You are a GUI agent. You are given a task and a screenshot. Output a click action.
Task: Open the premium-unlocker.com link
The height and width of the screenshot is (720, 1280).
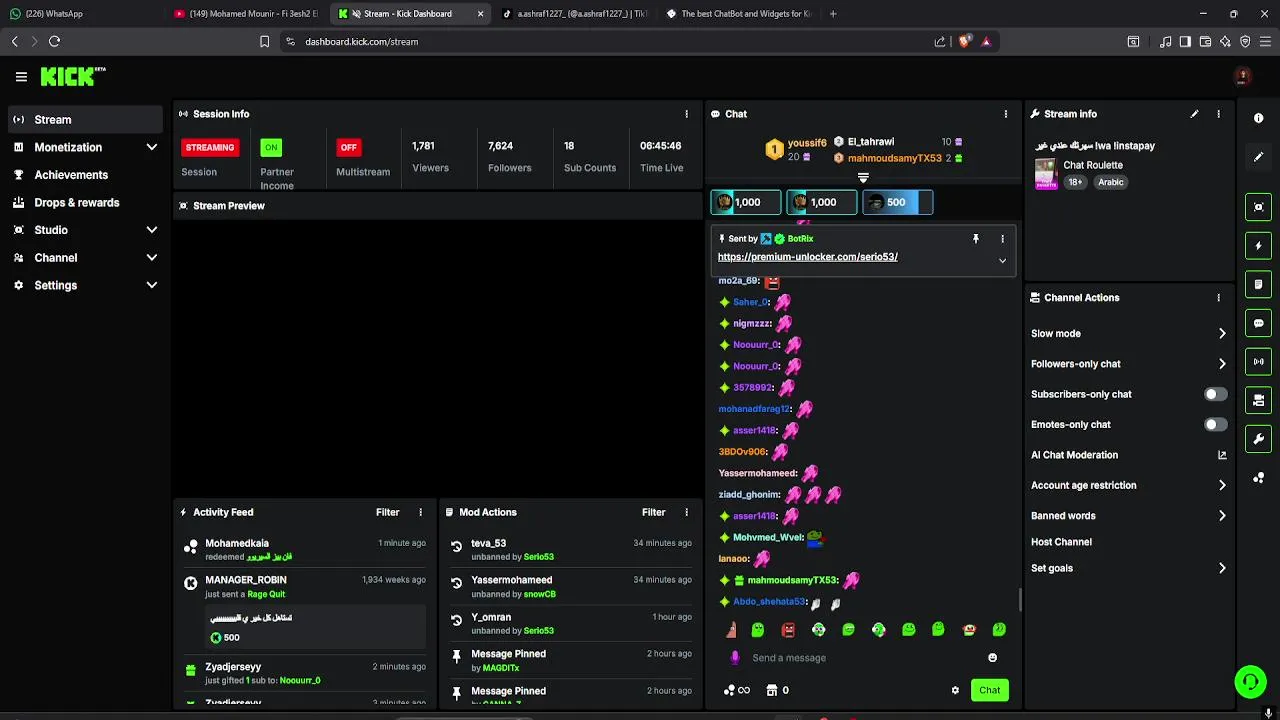(x=807, y=257)
